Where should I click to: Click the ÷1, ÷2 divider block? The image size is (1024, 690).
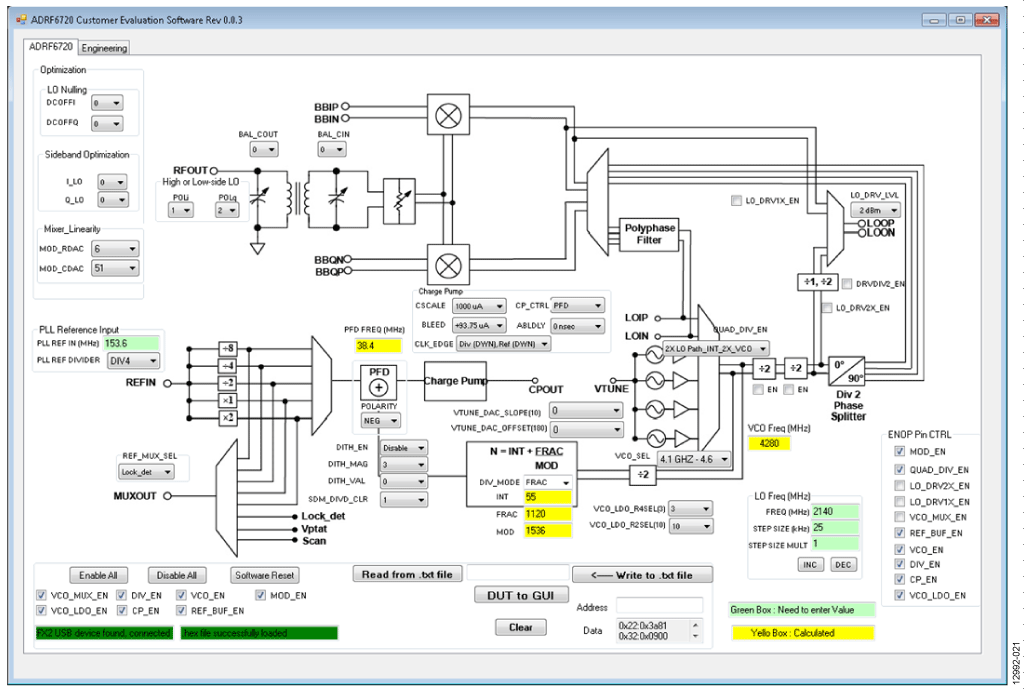(x=818, y=282)
